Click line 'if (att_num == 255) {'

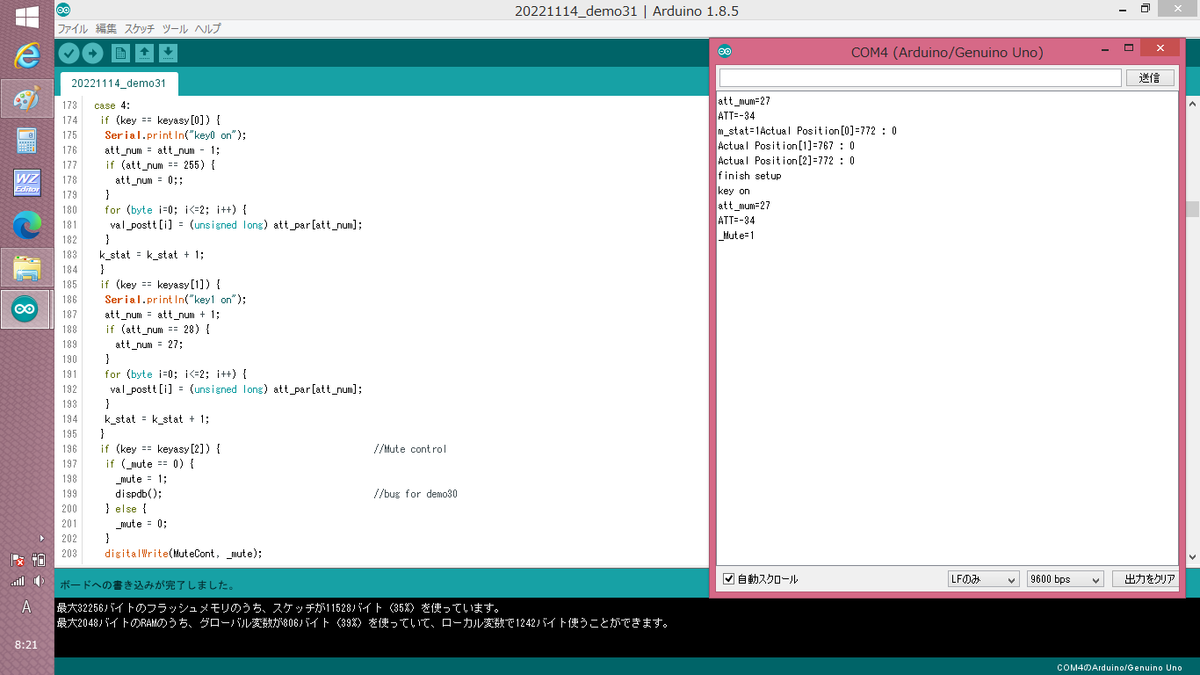160,165
